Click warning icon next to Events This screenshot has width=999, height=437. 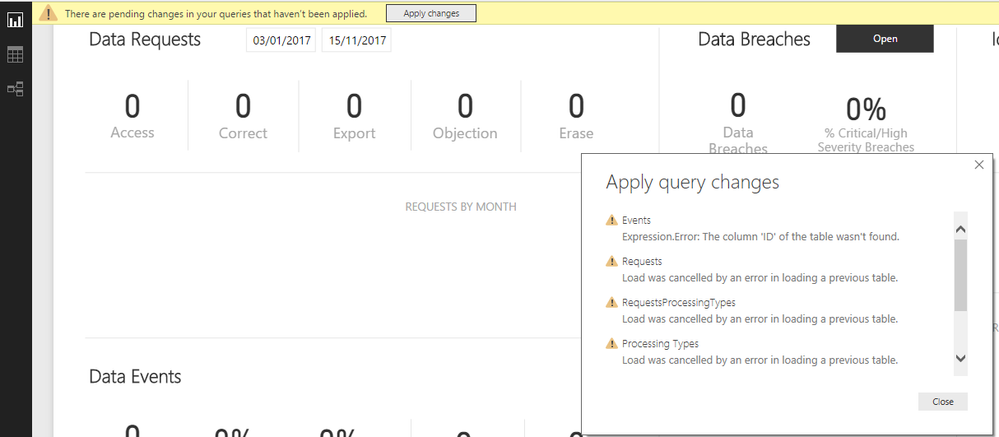tap(612, 220)
